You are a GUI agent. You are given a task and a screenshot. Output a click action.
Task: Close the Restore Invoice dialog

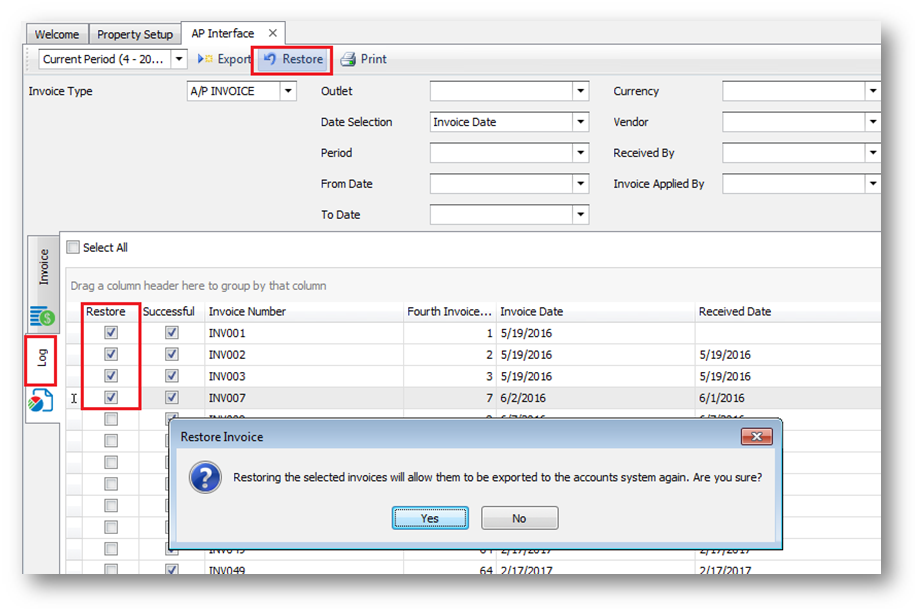757,437
